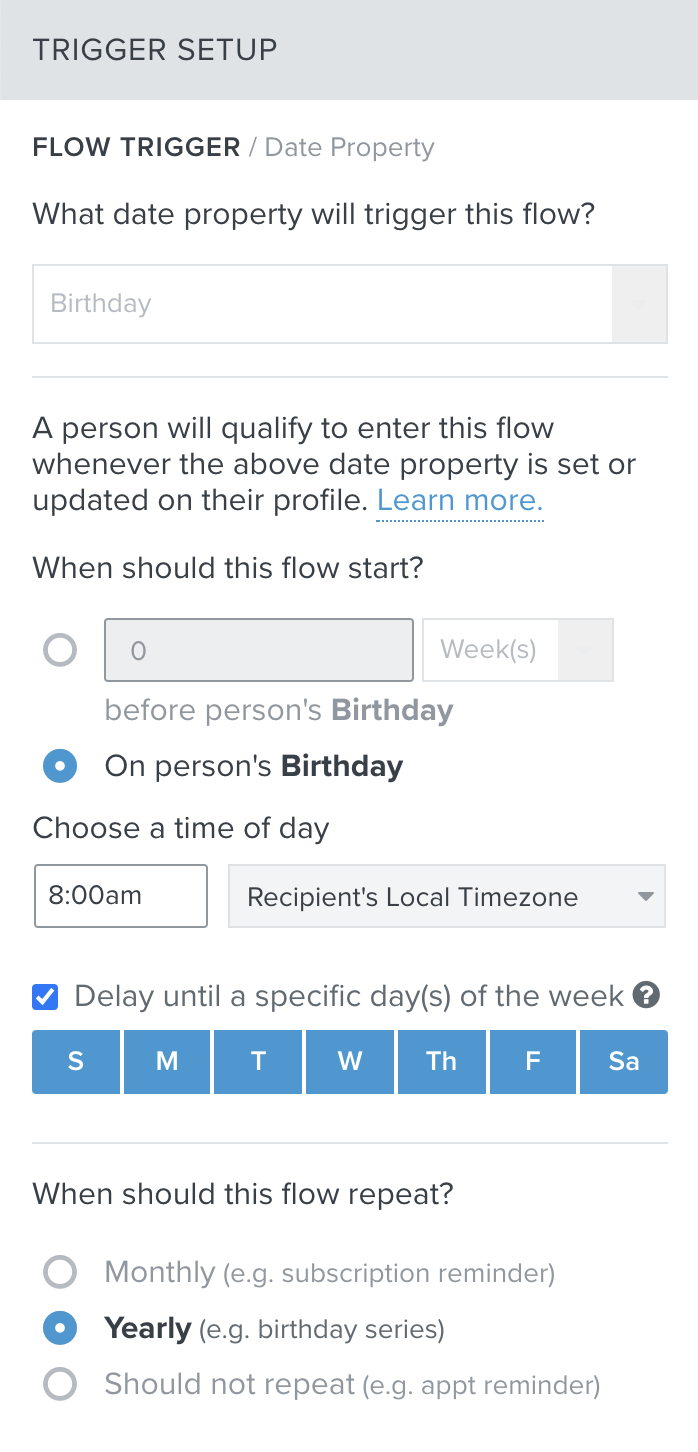Screen dimensions: 698x1452
Task: Toggle the Thursday day button
Action: click(441, 1061)
